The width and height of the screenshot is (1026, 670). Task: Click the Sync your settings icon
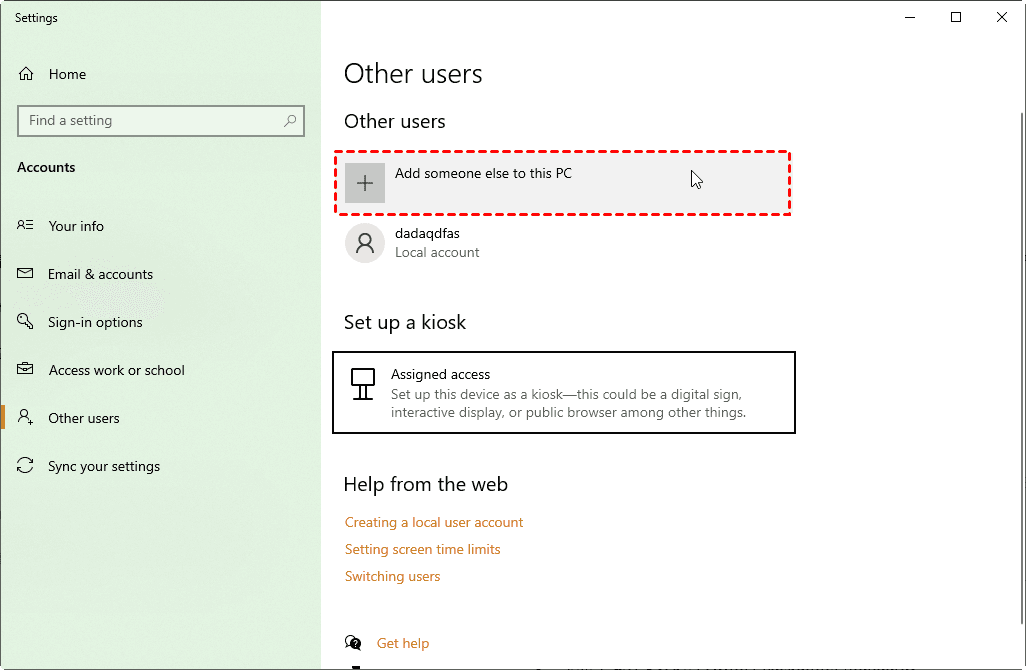pyautogui.click(x=26, y=466)
